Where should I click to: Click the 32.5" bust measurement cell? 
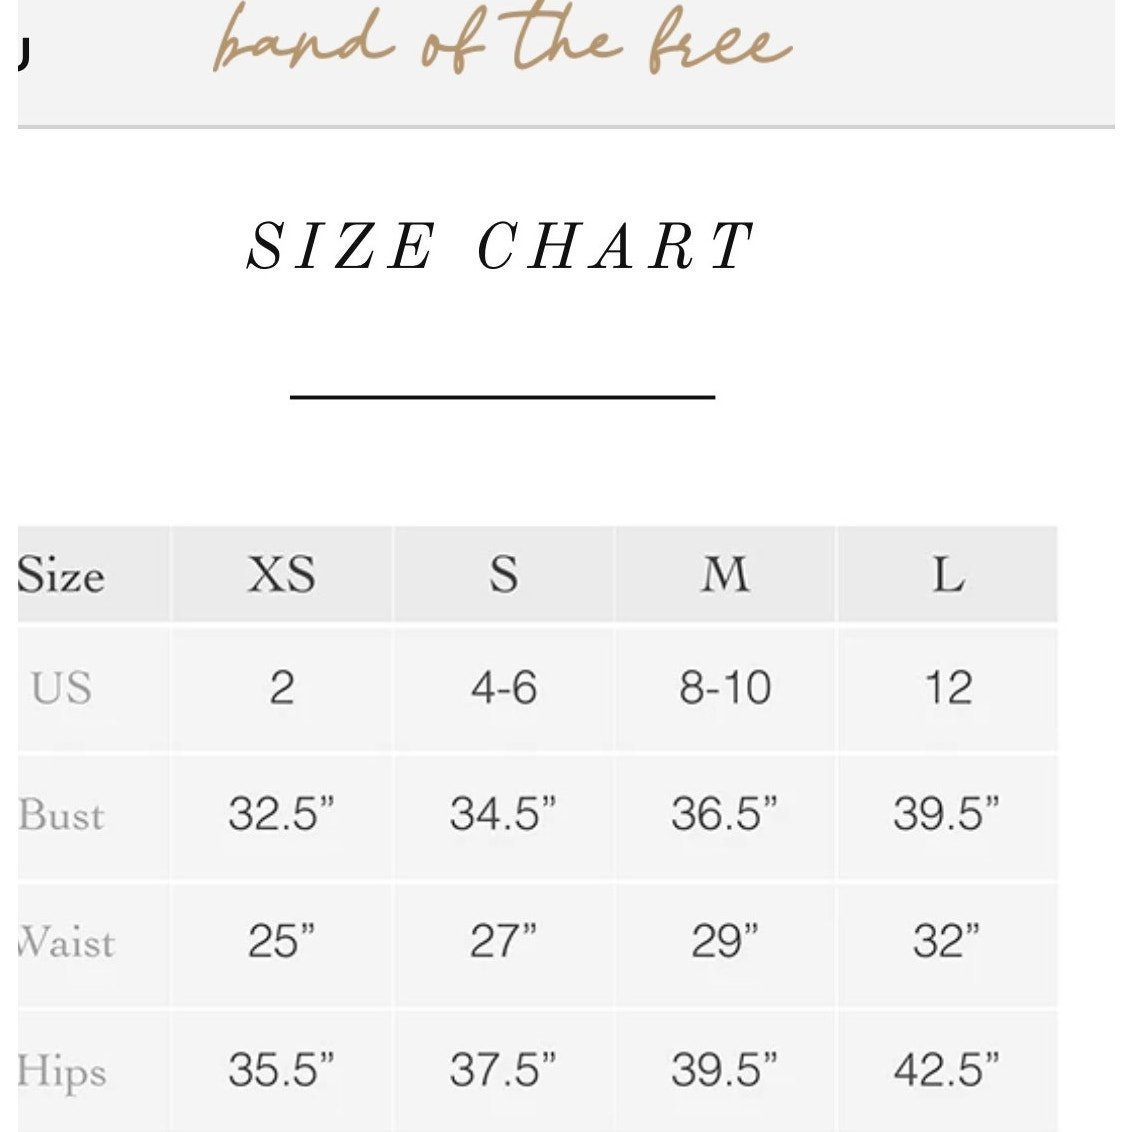tap(282, 817)
